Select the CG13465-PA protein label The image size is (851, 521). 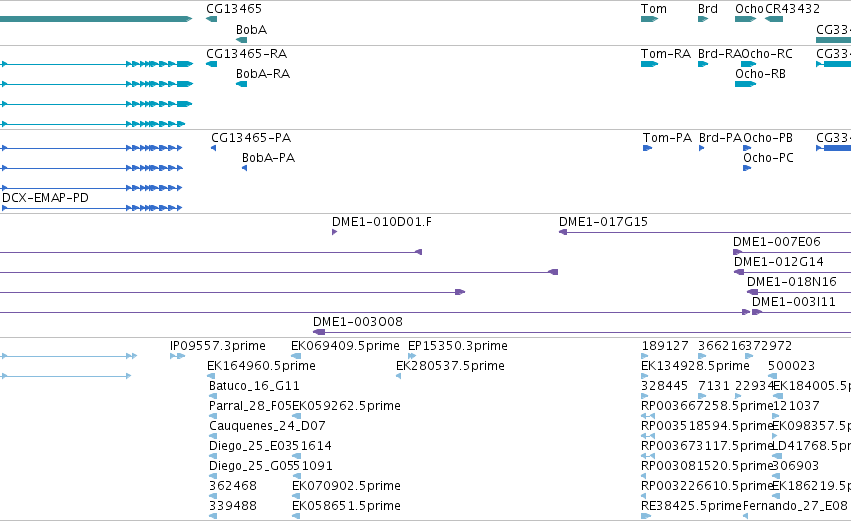(x=251, y=138)
